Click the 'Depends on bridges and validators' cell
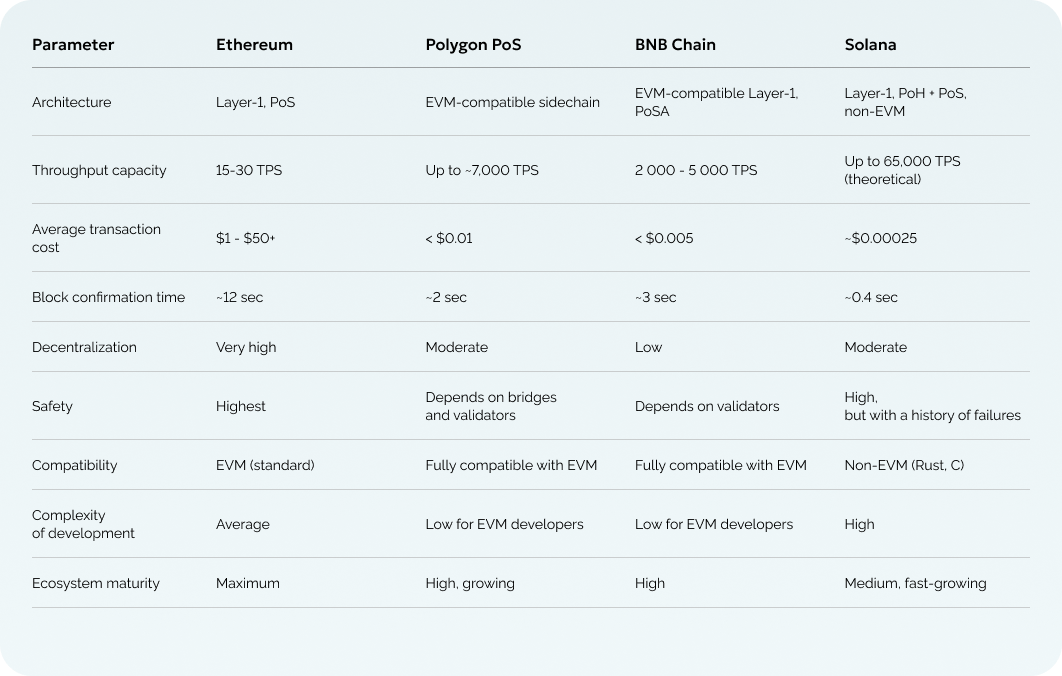 (491, 406)
